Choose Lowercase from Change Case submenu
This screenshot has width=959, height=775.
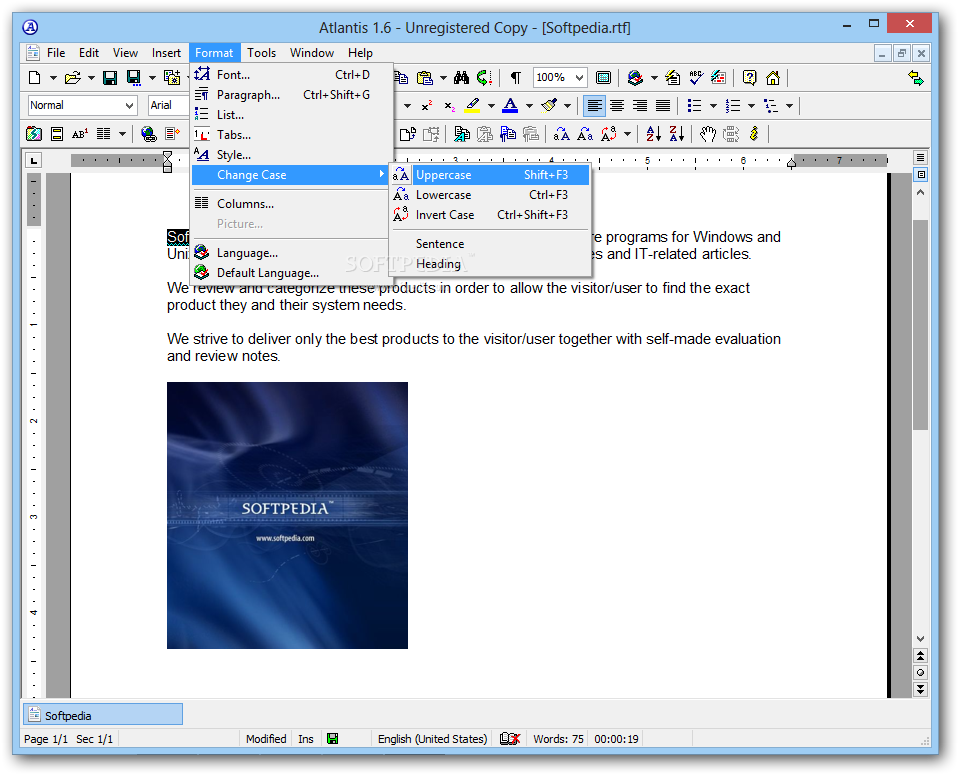491,195
